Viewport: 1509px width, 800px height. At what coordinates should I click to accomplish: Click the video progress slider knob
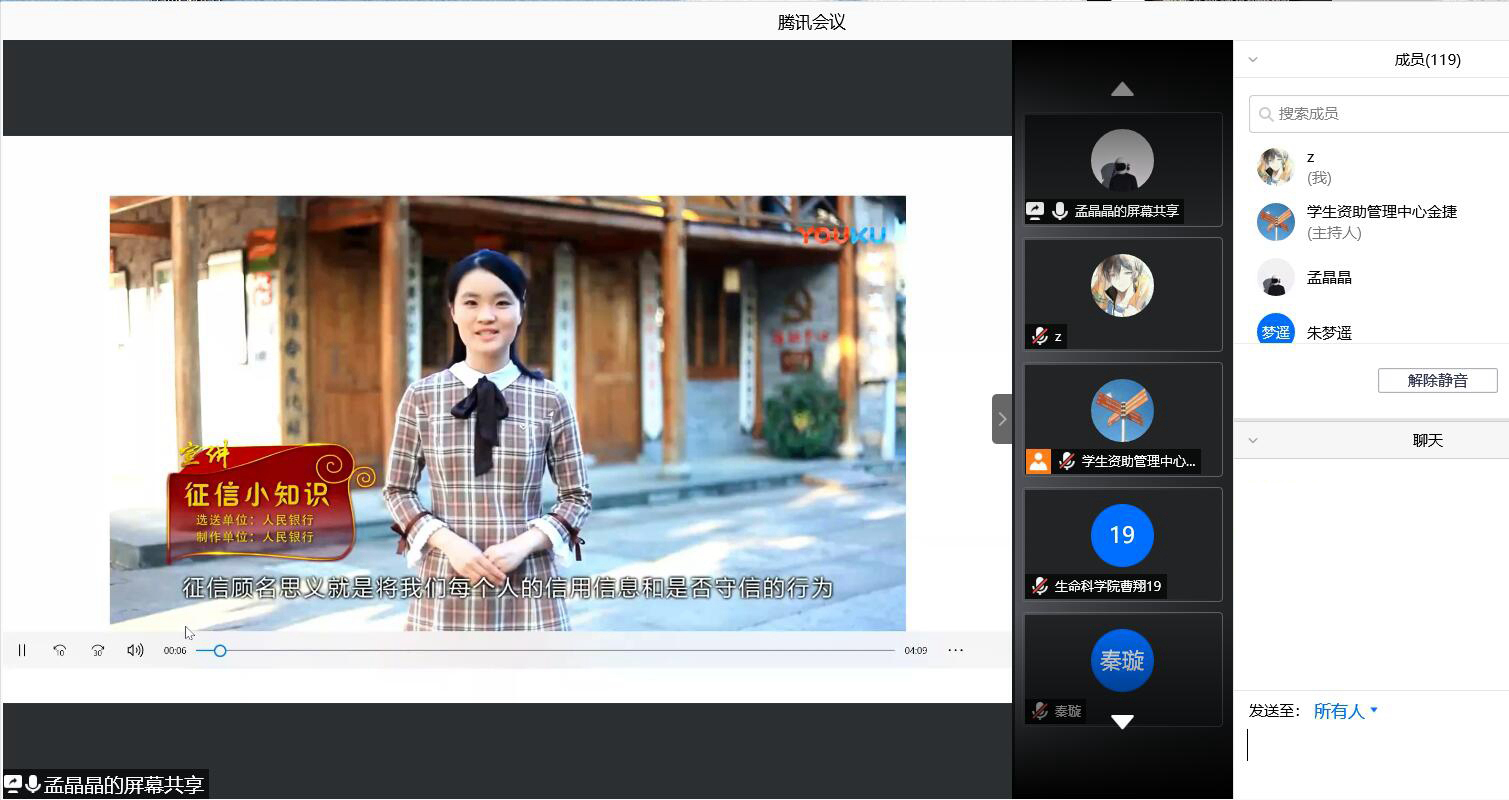220,650
